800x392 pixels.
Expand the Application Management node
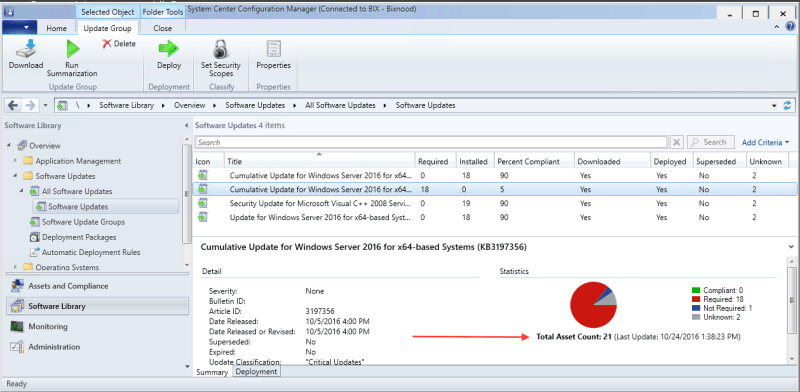point(16,161)
